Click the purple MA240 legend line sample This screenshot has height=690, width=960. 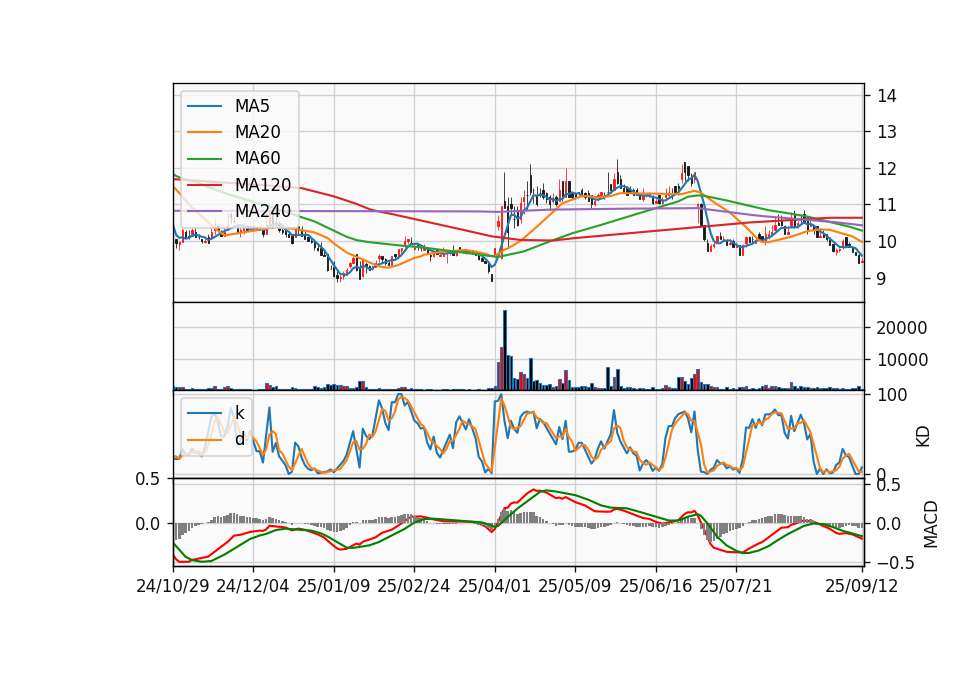coord(204,211)
